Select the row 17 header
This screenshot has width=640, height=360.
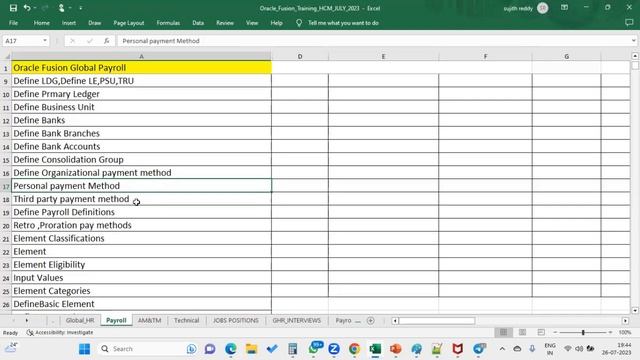6,186
